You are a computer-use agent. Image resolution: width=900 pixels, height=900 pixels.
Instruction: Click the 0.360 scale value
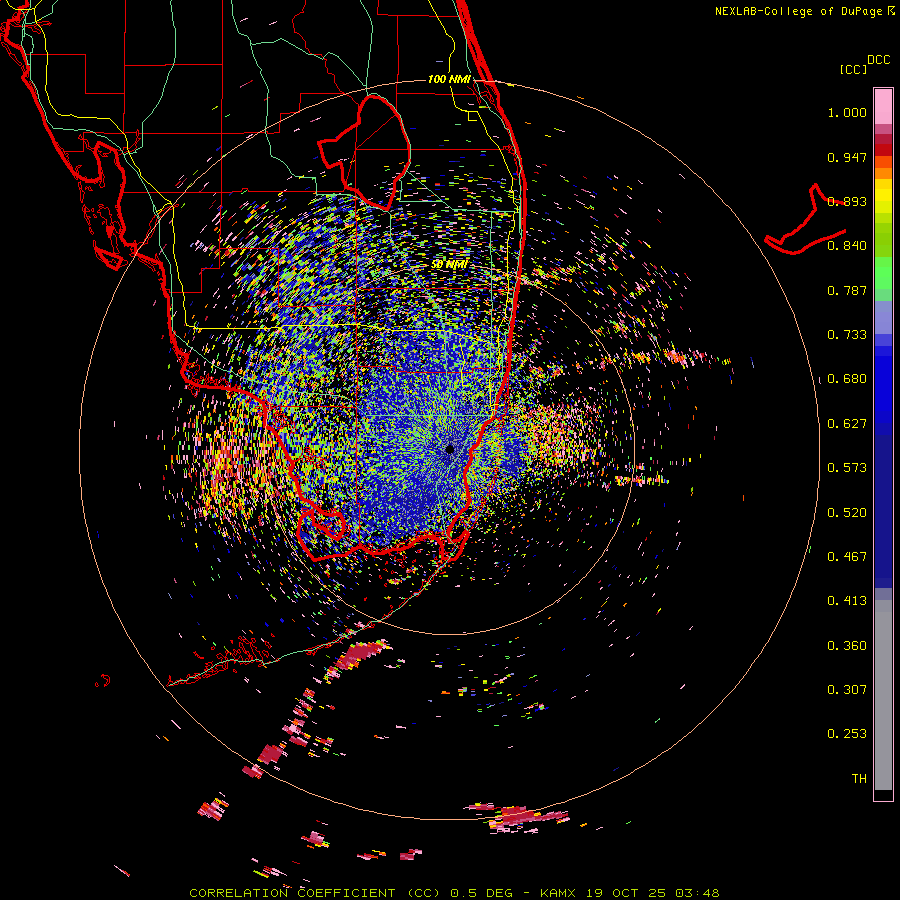coord(847,646)
